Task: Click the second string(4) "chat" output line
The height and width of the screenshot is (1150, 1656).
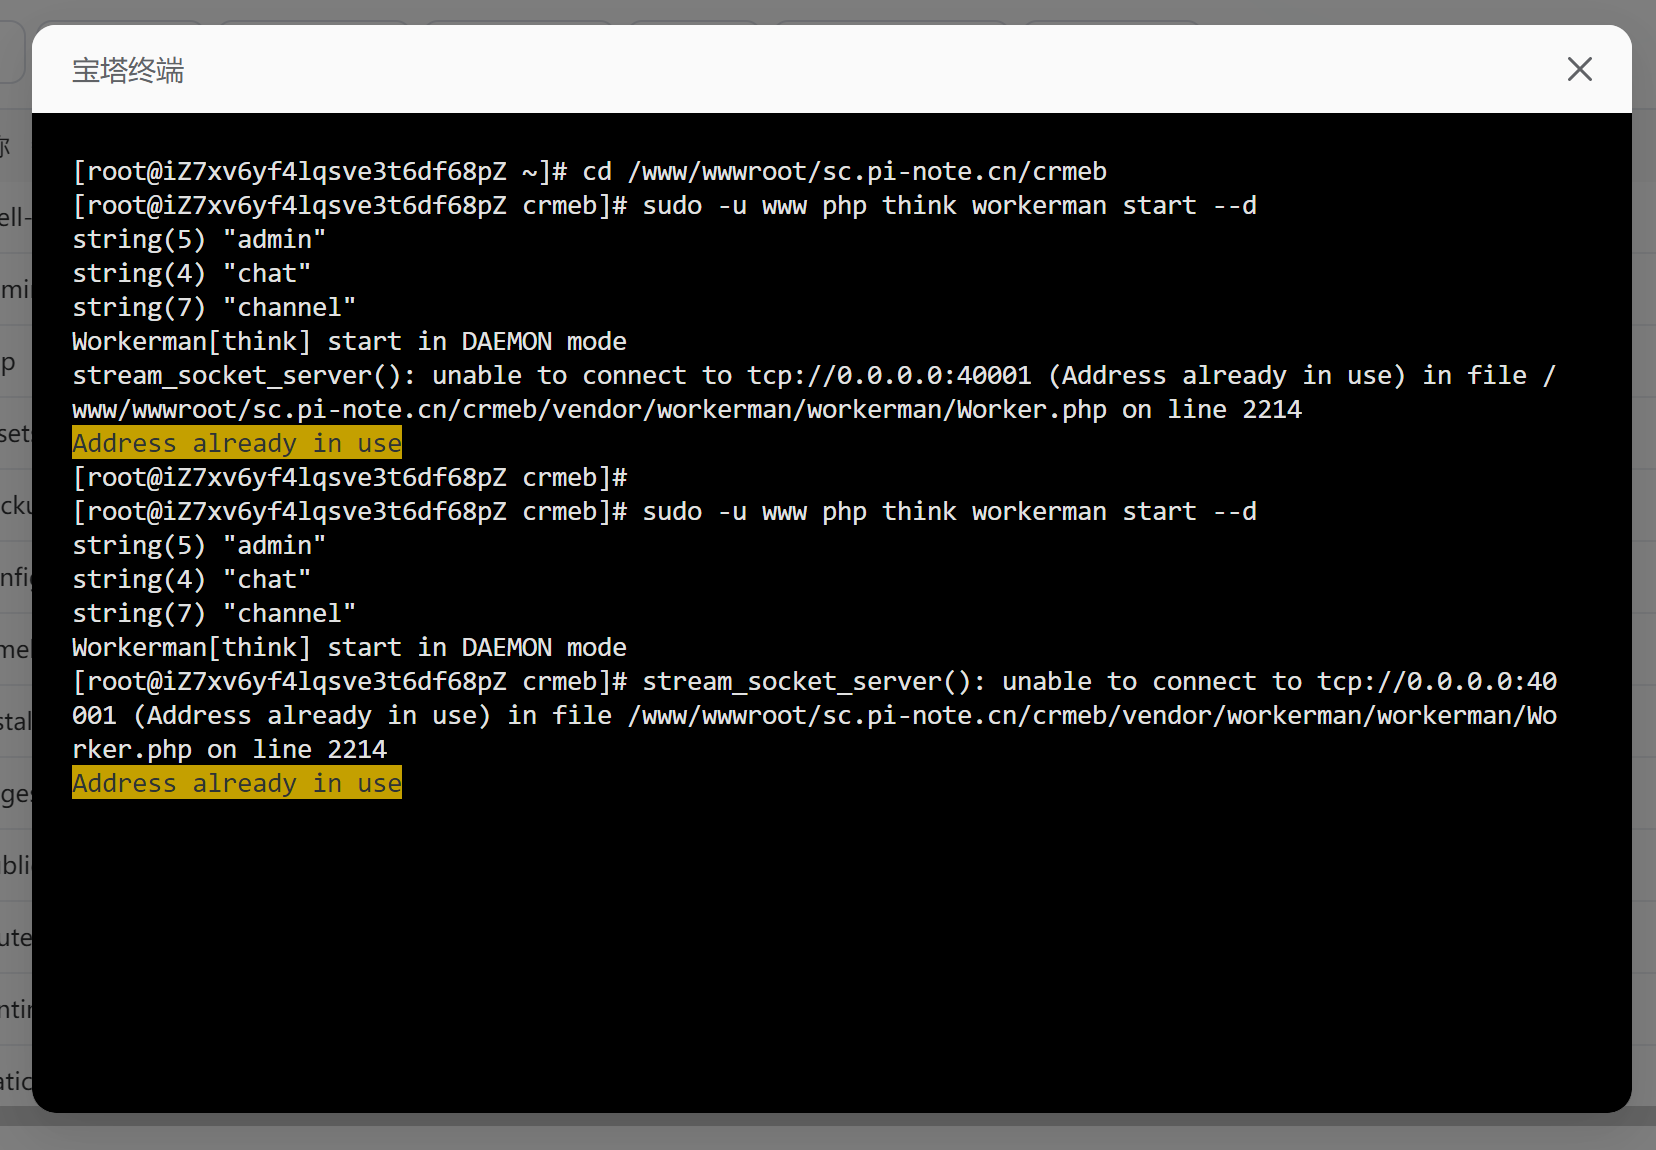Action: tap(191, 580)
